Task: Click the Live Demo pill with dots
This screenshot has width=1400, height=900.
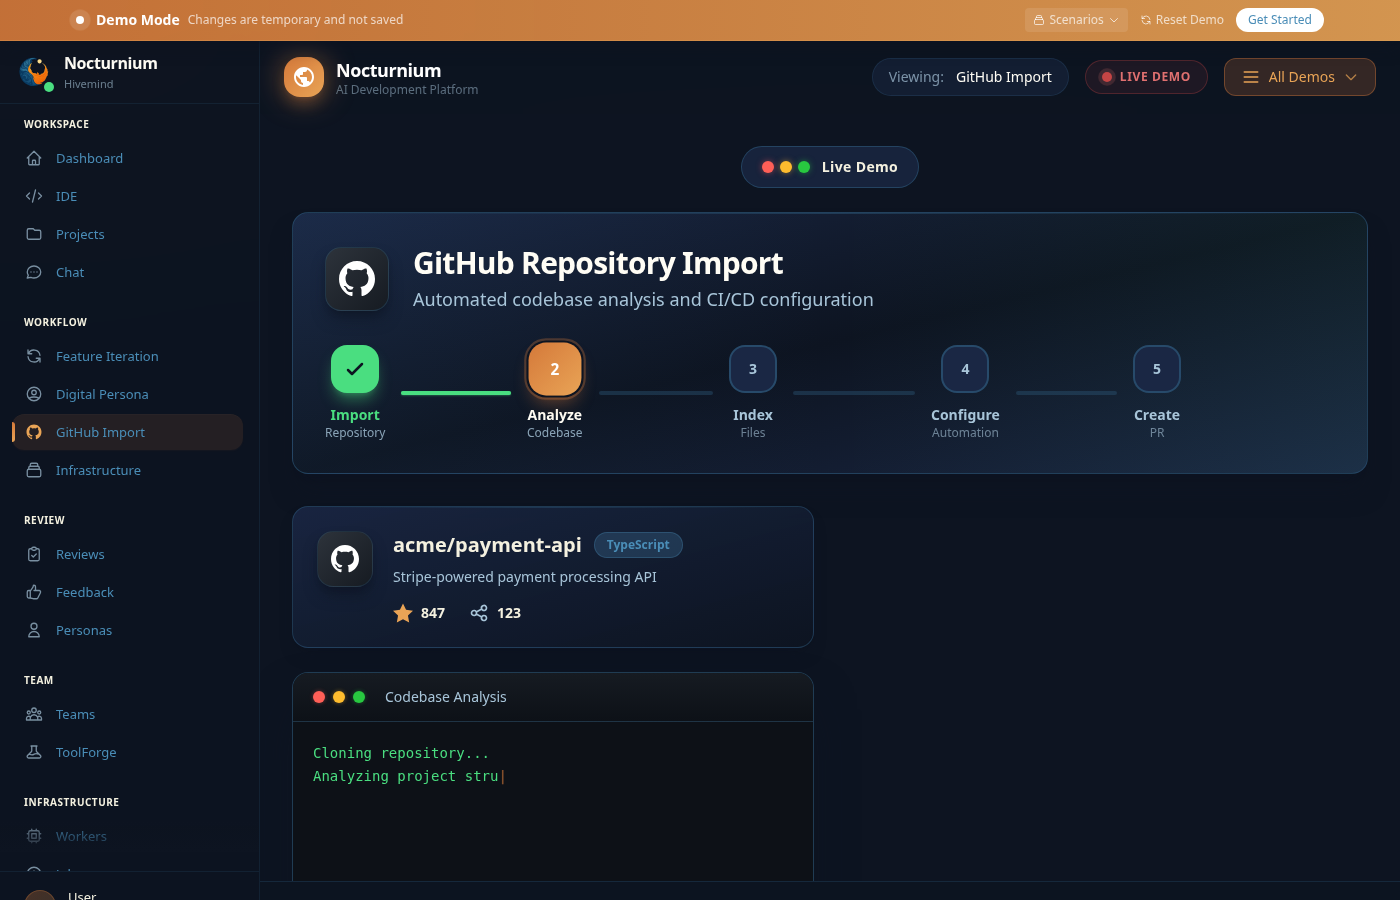Action: pyautogui.click(x=830, y=167)
